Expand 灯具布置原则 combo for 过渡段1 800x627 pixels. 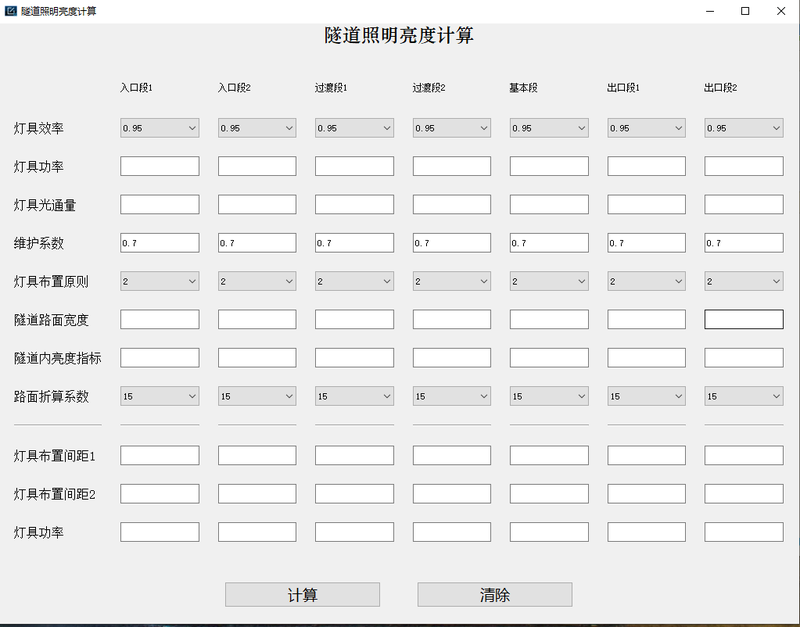click(354, 281)
